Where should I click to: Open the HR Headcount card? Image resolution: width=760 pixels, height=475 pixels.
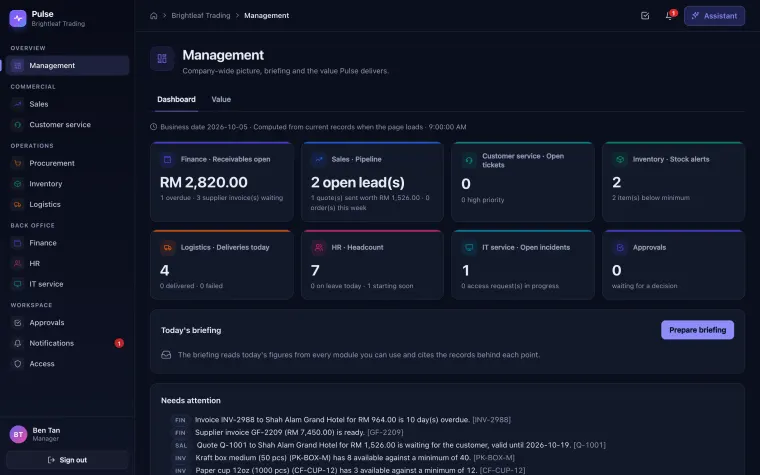[x=372, y=265]
